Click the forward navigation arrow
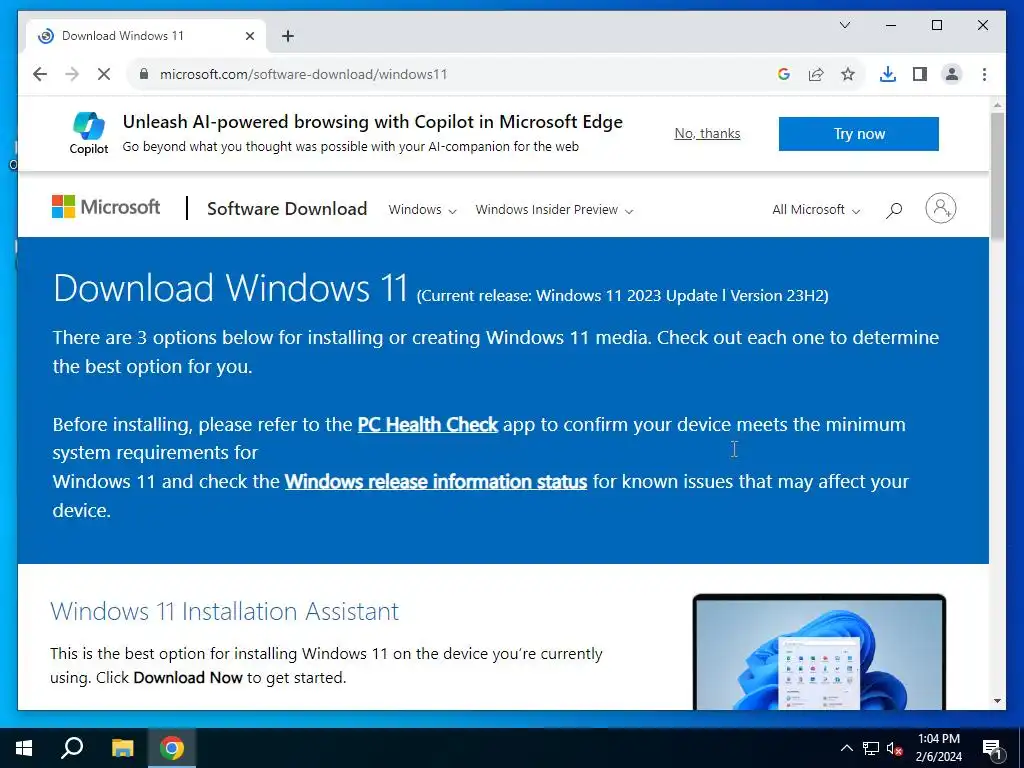Screen dimensions: 1024x768 tap(72, 74)
